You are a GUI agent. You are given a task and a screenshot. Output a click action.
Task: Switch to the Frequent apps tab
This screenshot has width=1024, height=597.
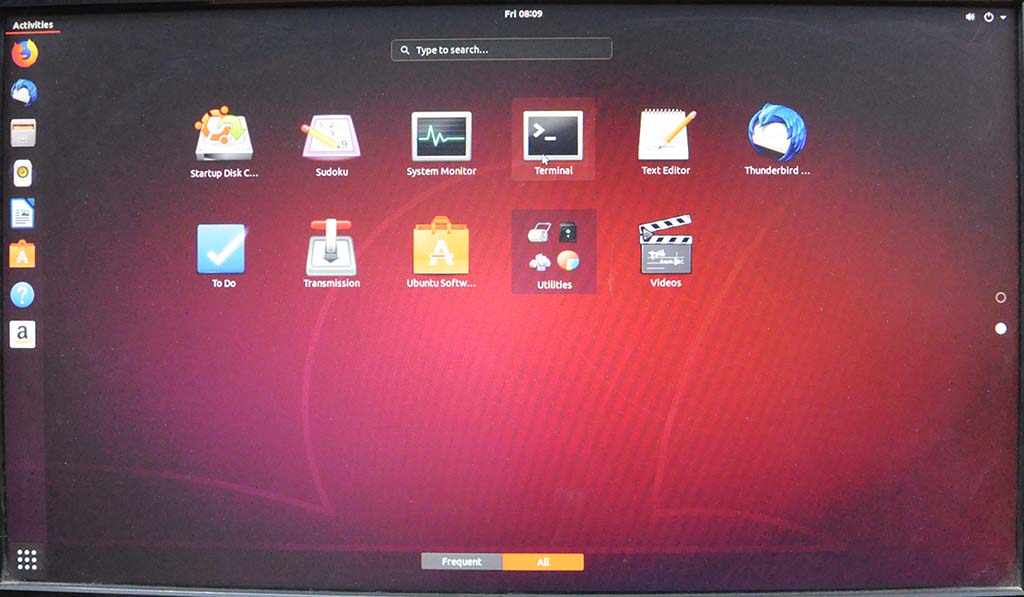[x=462, y=562]
